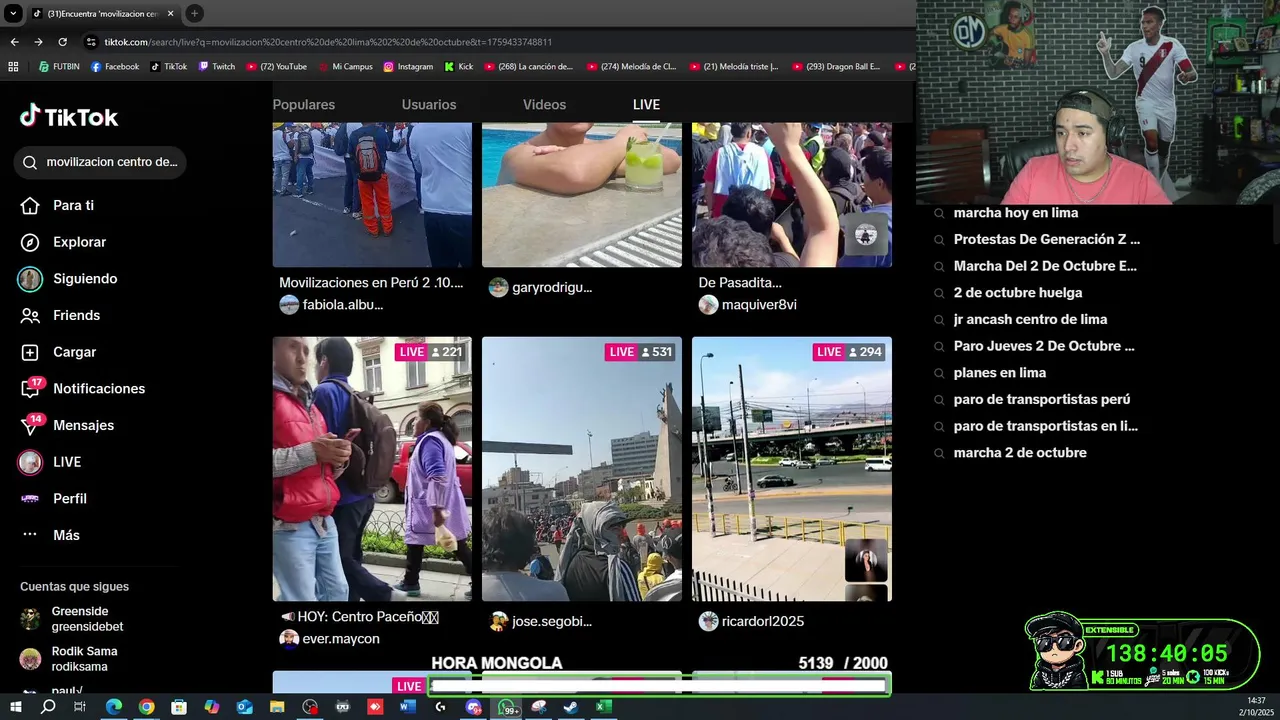Open the live stream with 221 viewers
Screen dimensions: 1280x720
[372, 469]
